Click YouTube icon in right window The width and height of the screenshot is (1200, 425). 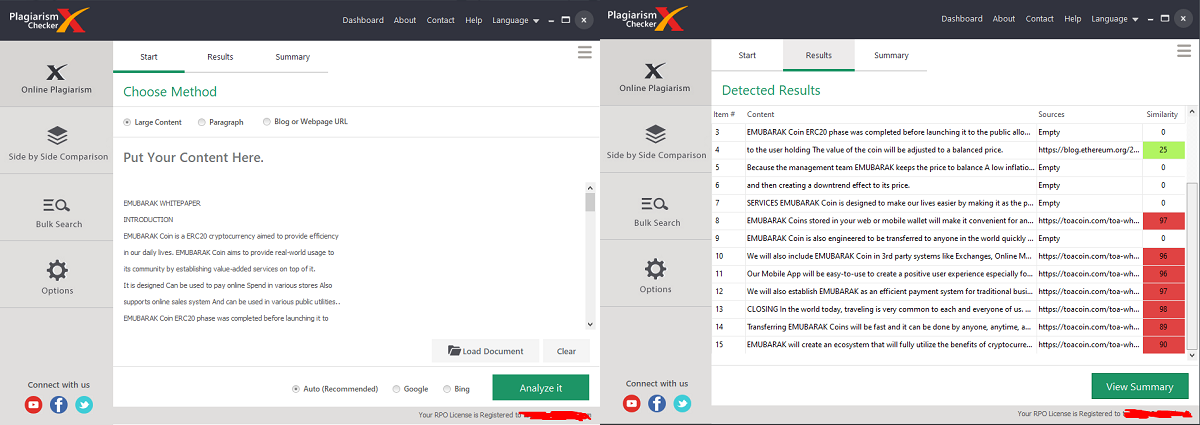pos(632,403)
